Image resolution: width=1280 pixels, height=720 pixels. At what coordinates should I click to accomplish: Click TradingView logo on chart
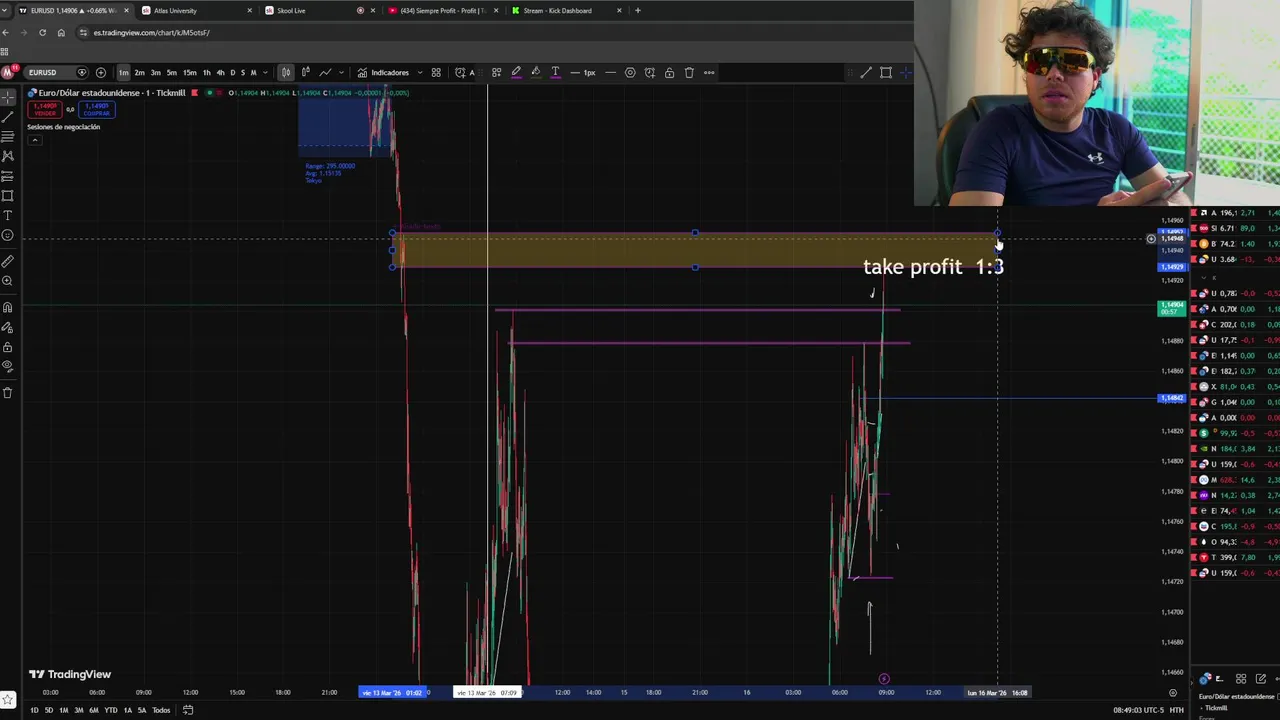pyautogui.click(x=70, y=674)
